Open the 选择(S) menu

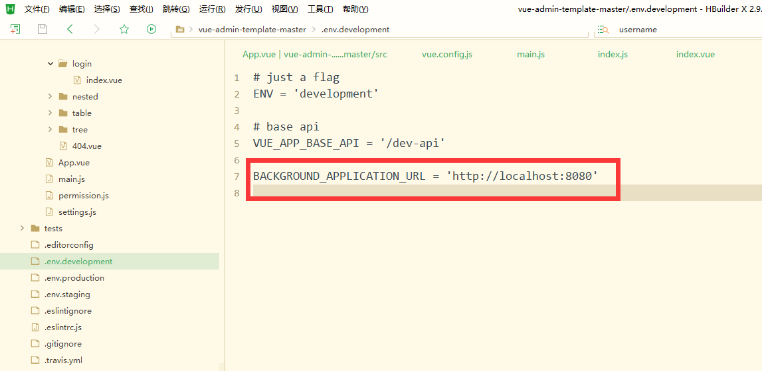coord(107,9)
